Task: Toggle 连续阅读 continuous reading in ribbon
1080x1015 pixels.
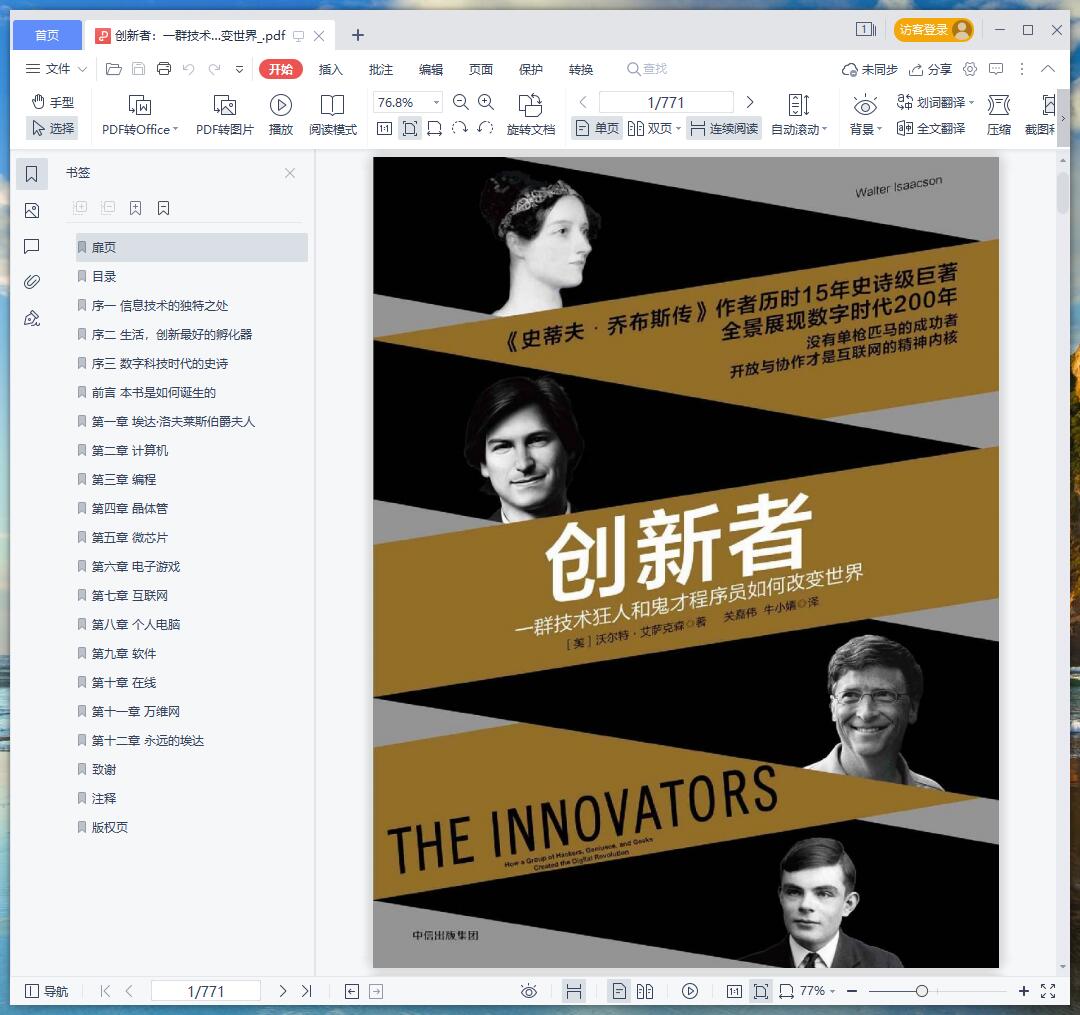Action: coord(724,128)
